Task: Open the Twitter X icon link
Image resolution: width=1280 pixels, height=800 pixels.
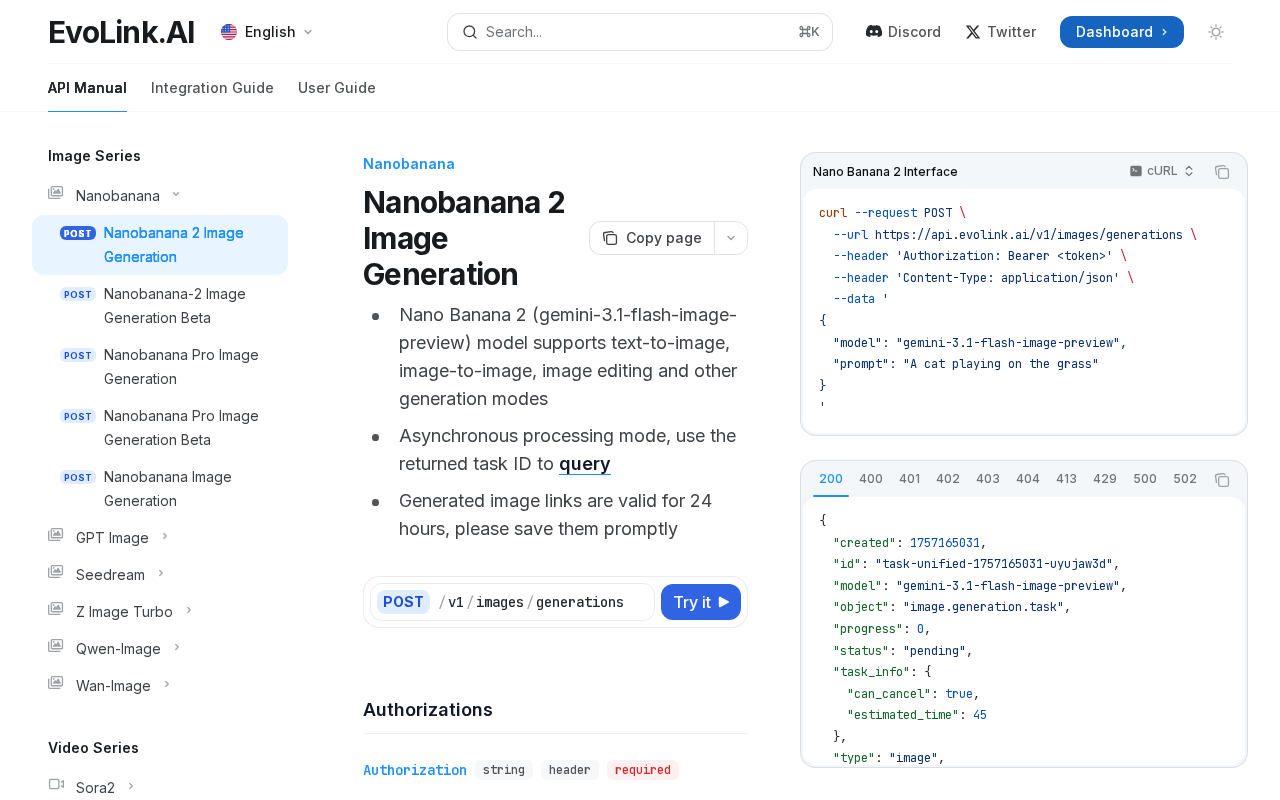Action: pyautogui.click(x=973, y=32)
